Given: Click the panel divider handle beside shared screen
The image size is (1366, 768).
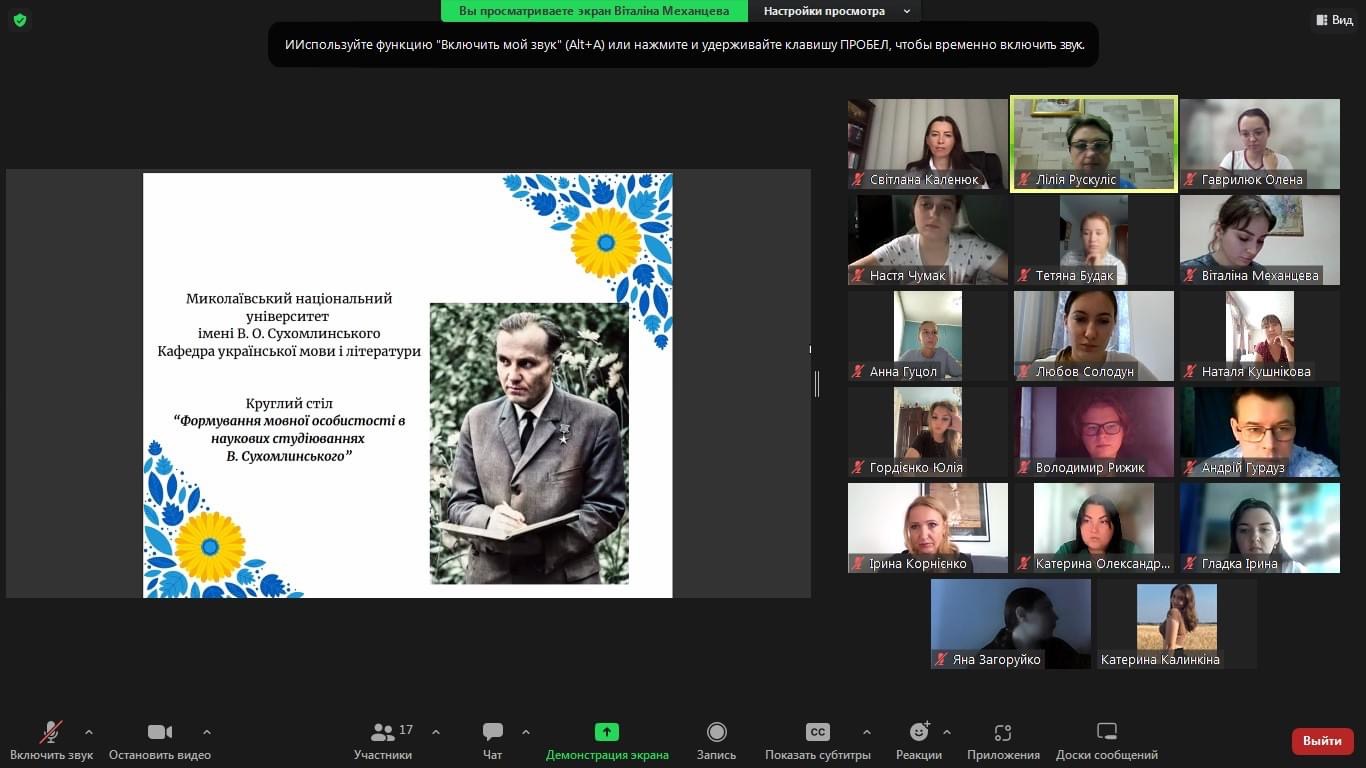Looking at the screenshot, I should pos(817,384).
